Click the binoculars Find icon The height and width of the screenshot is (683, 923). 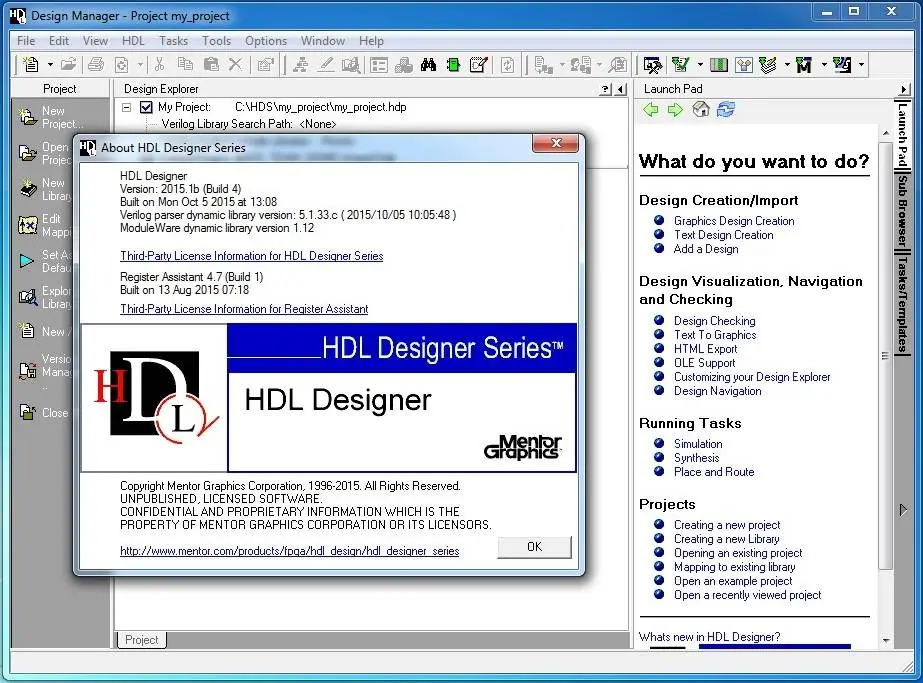coord(429,64)
